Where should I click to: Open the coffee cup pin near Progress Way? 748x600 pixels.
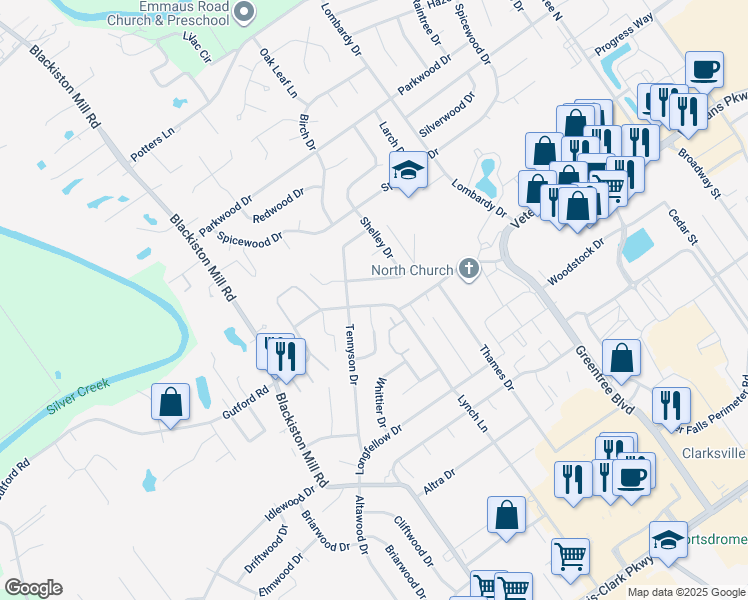click(x=705, y=70)
